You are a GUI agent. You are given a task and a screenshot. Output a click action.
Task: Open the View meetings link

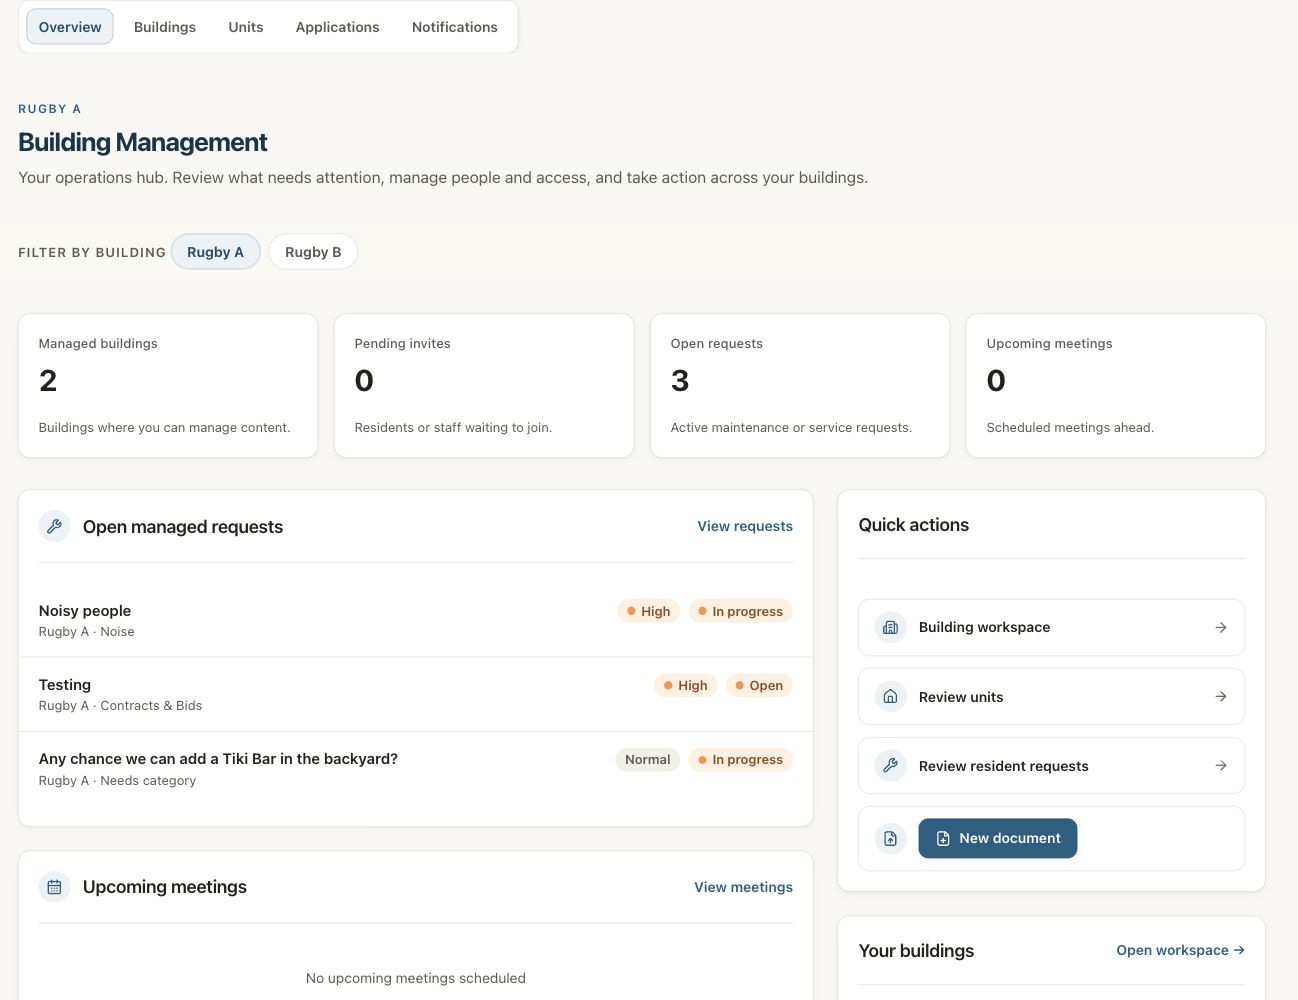744,887
